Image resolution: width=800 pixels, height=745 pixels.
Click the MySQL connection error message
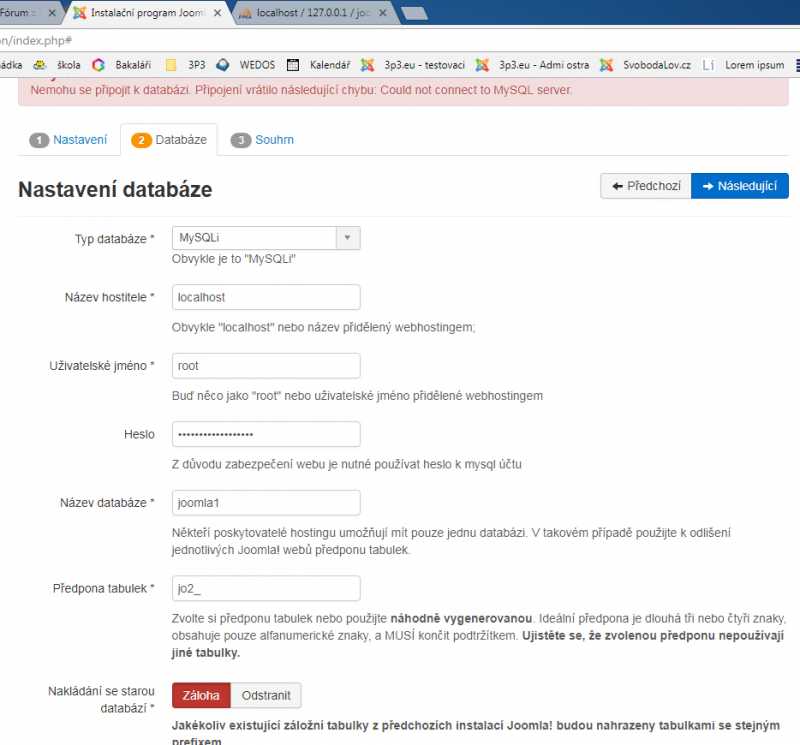coord(301,90)
